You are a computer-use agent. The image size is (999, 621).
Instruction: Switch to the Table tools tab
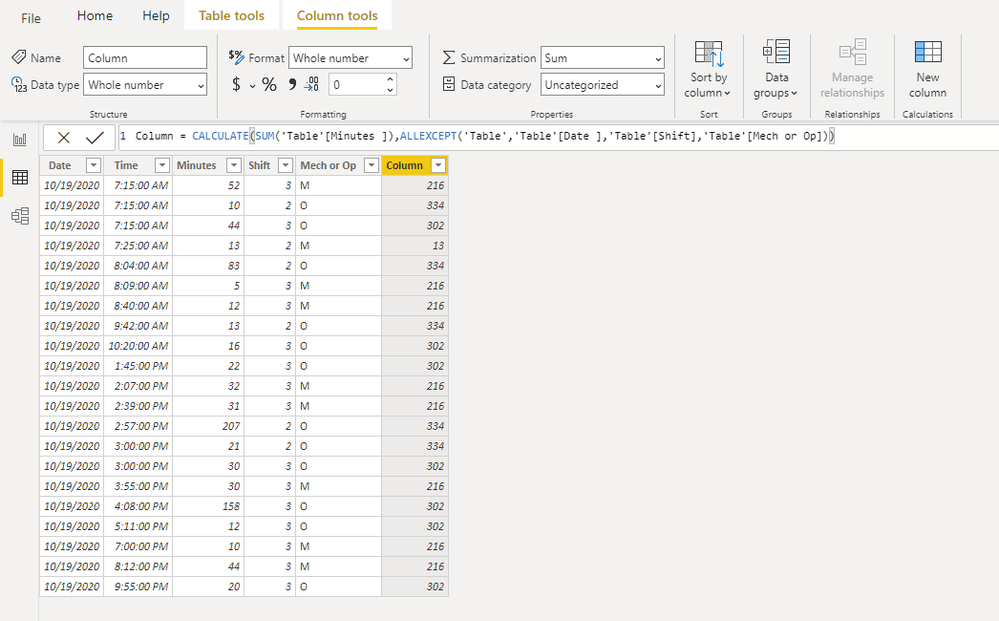pos(231,16)
